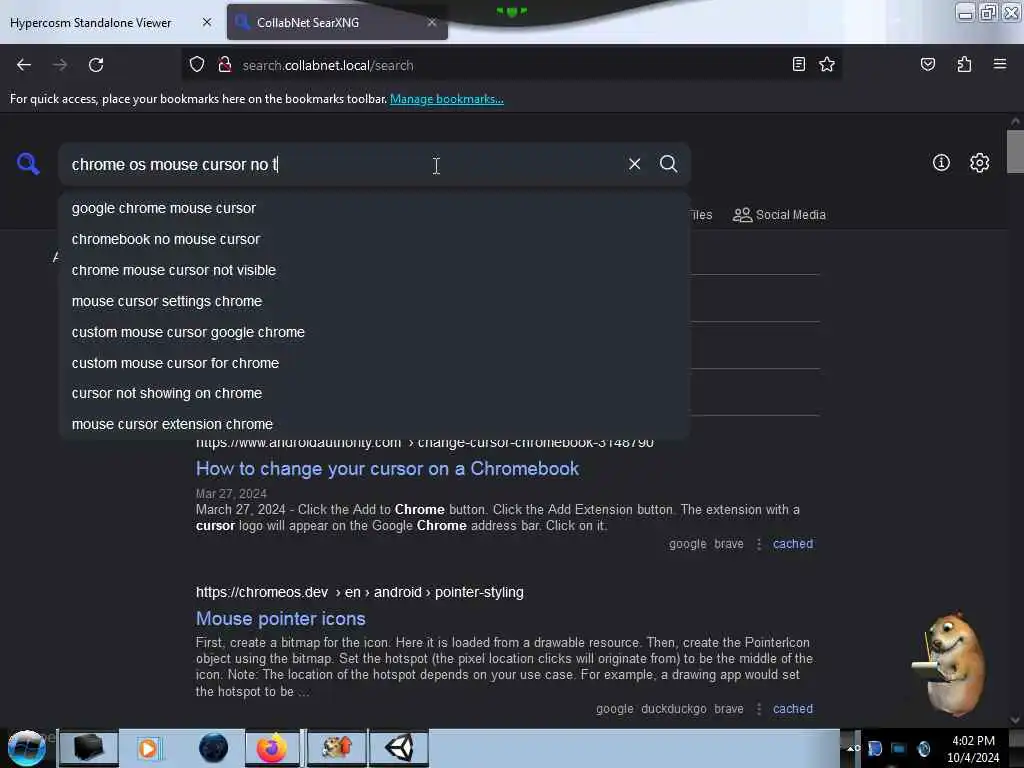Open the tracking protection shield icon
Viewport: 1024px width, 768px height.
tap(197, 65)
